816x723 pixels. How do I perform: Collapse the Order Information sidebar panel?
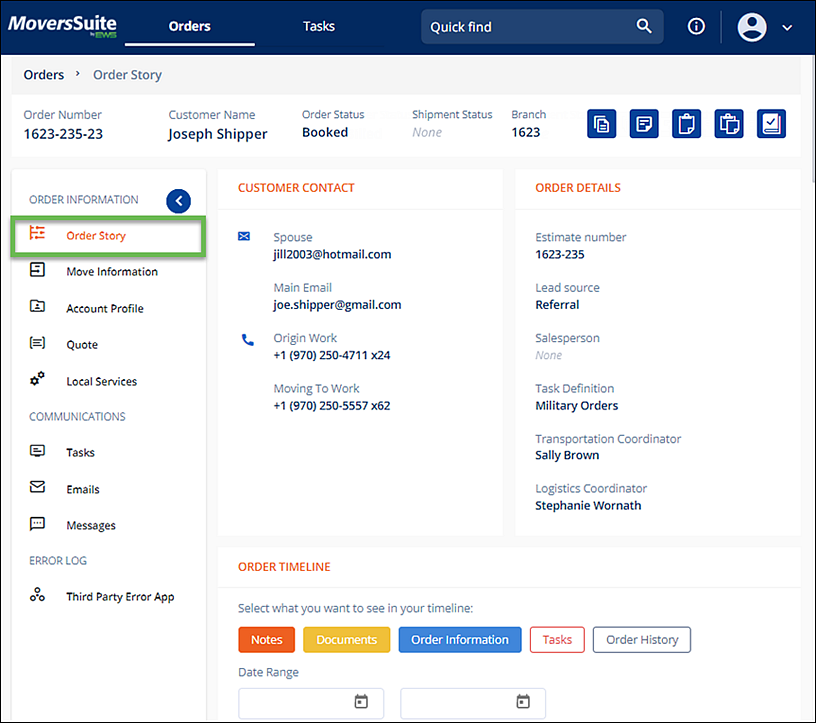point(178,201)
